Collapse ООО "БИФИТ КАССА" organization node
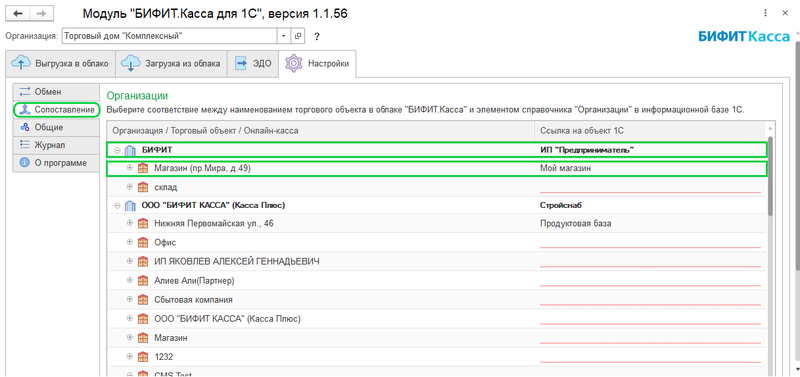The height and width of the screenshot is (377, 800). [117, 206]
